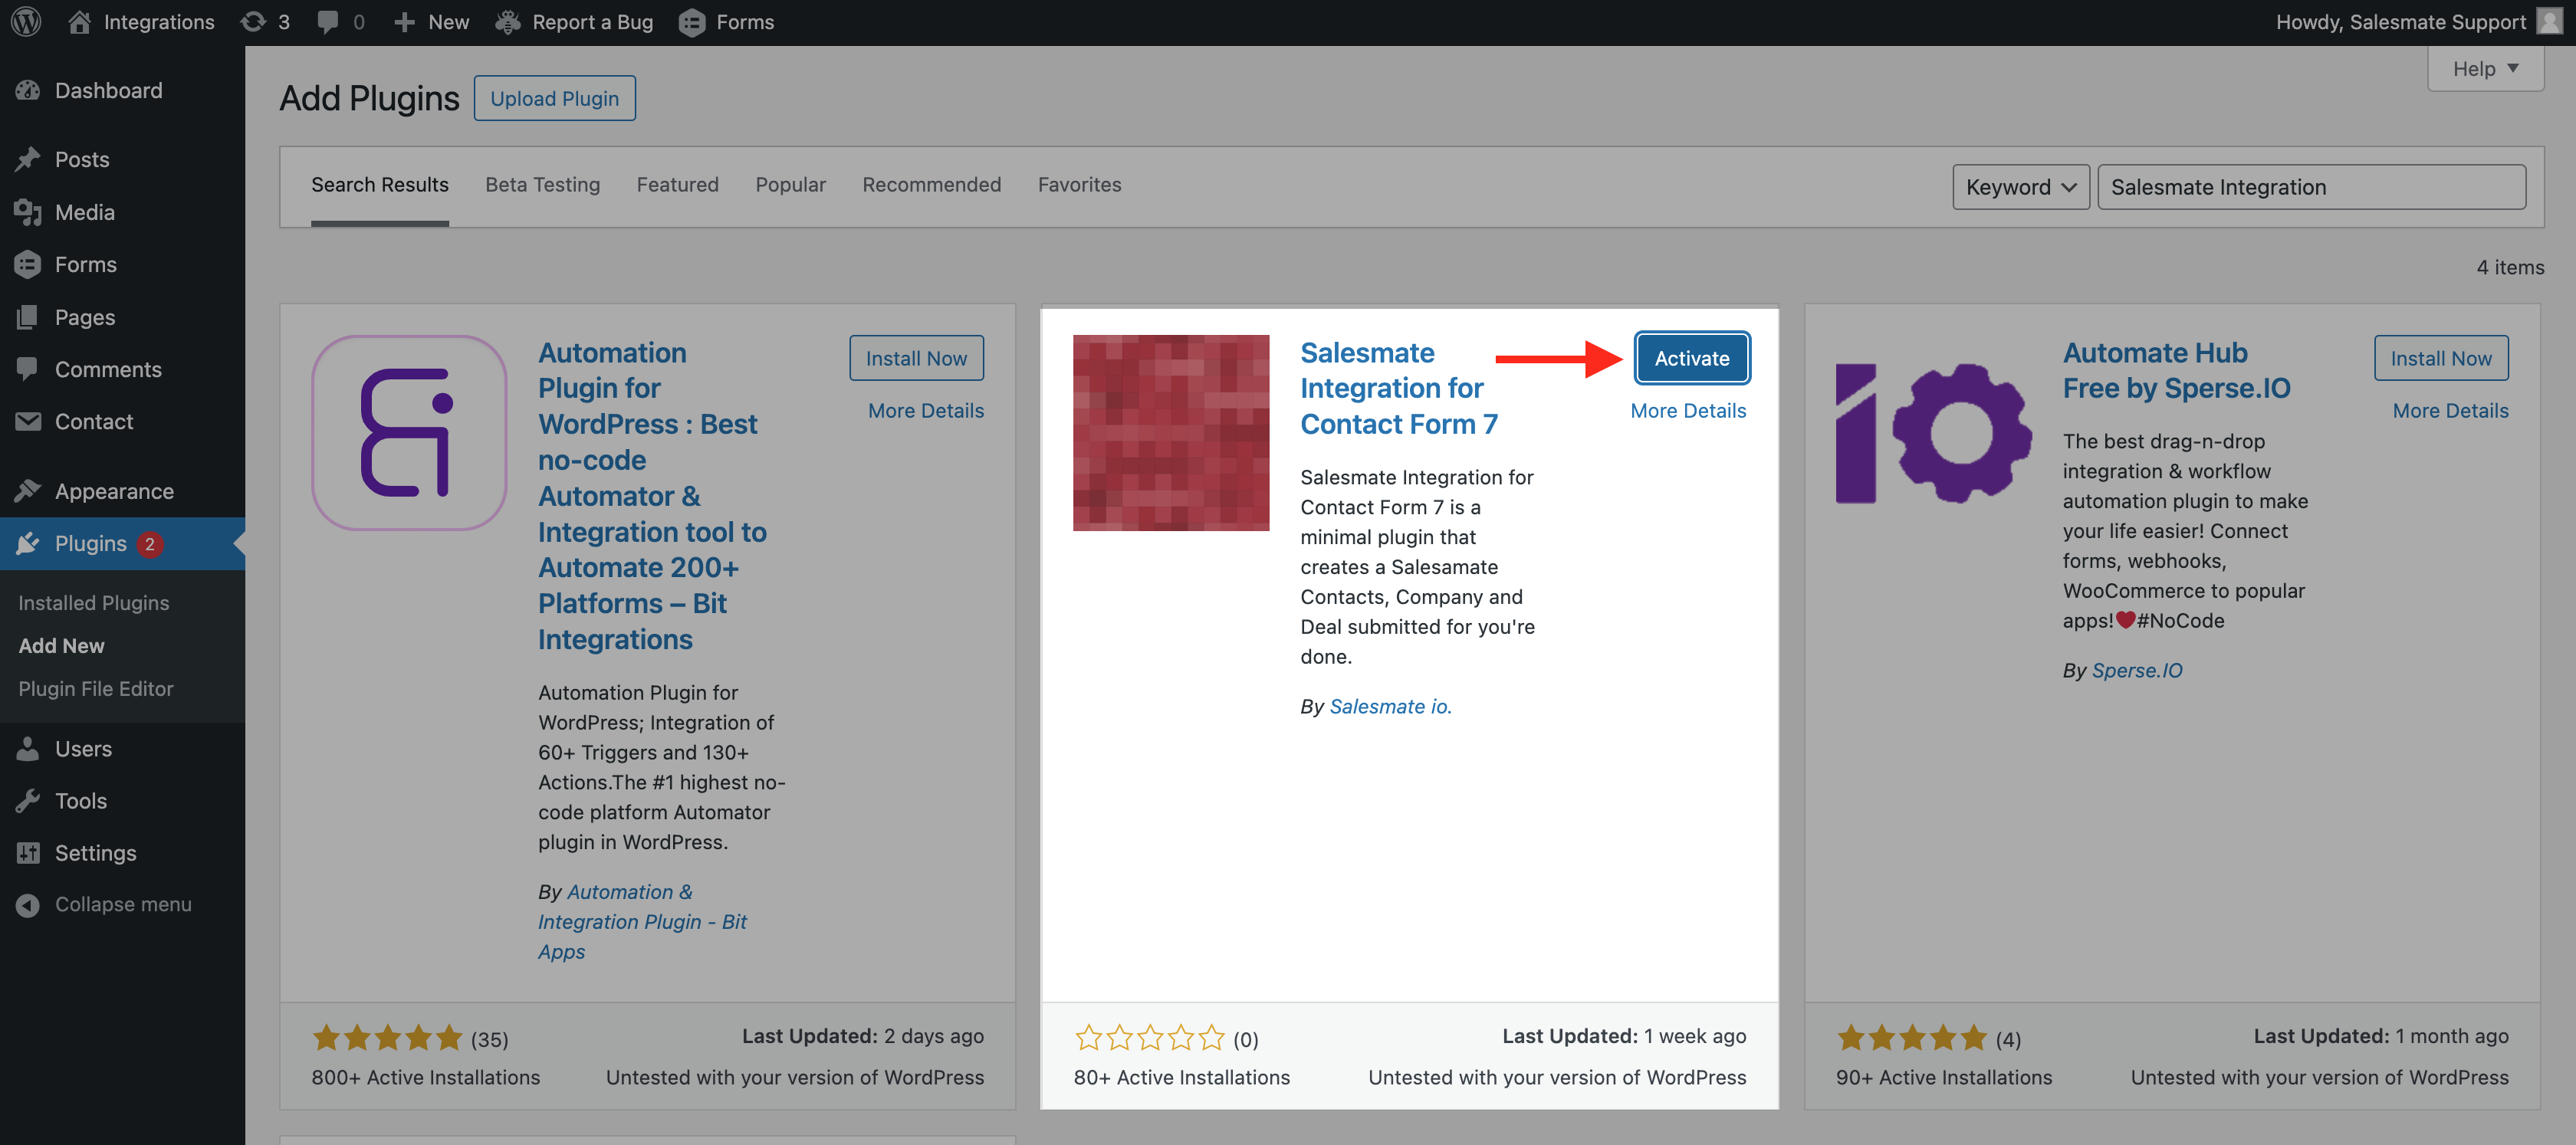
Task: Switch to the Featured tab
Action: (678, 185)
